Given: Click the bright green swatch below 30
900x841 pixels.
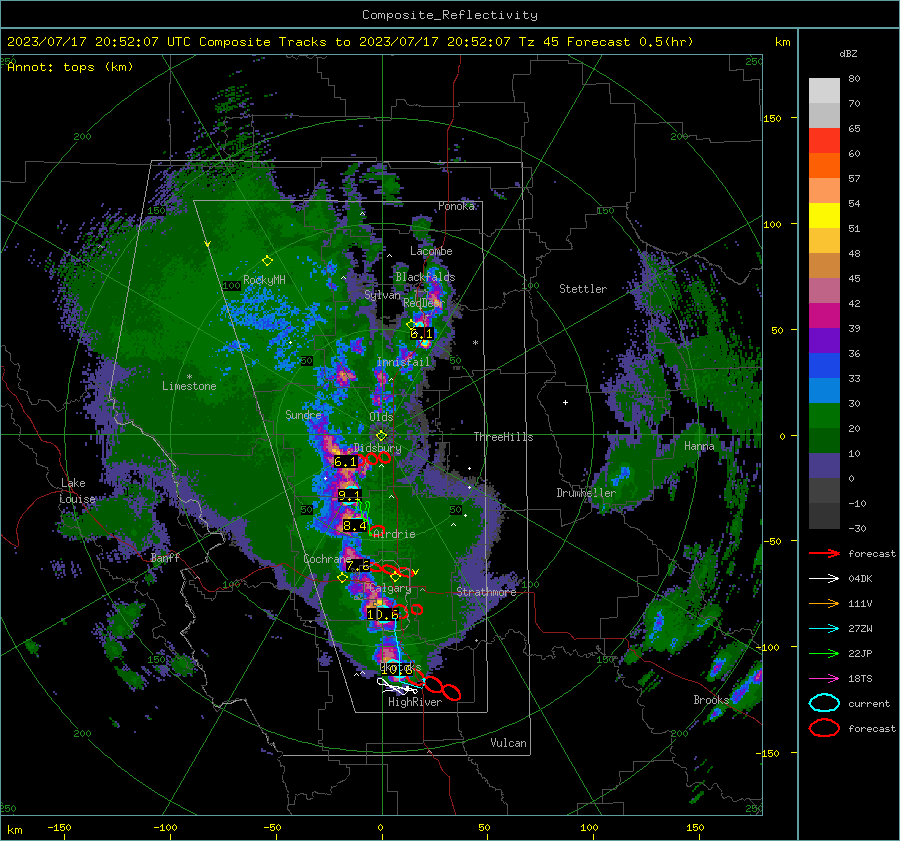Looking at the screenshot, I should pos(824,416).
